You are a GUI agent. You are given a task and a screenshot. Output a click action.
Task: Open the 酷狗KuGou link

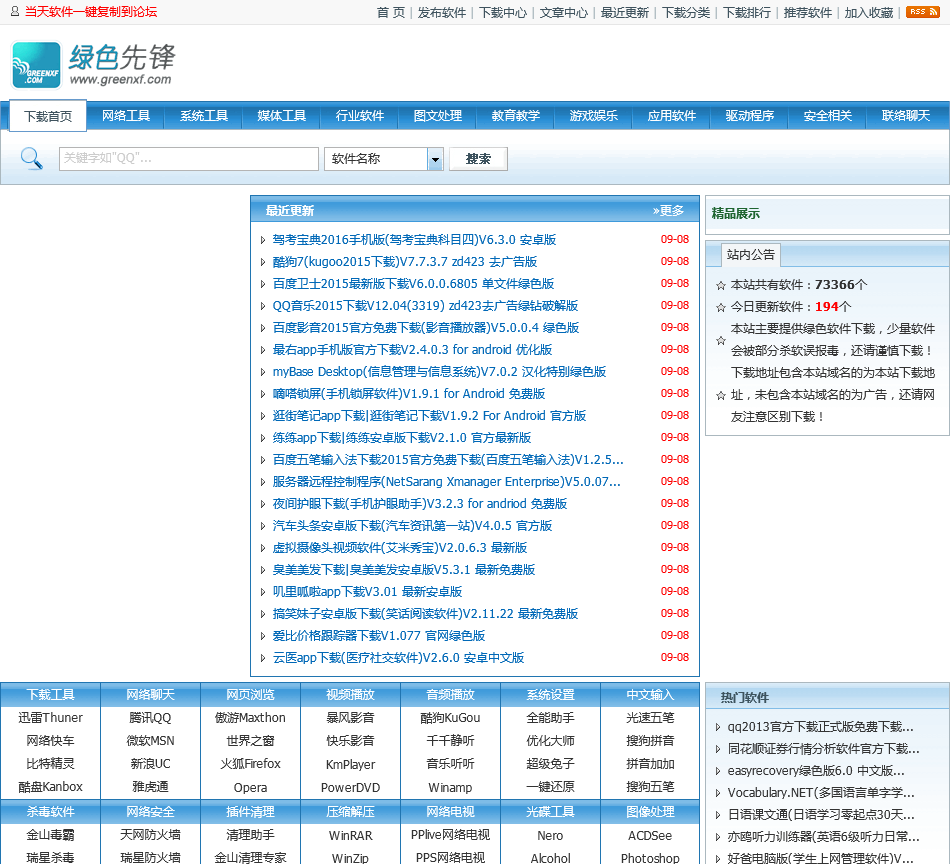450,717
